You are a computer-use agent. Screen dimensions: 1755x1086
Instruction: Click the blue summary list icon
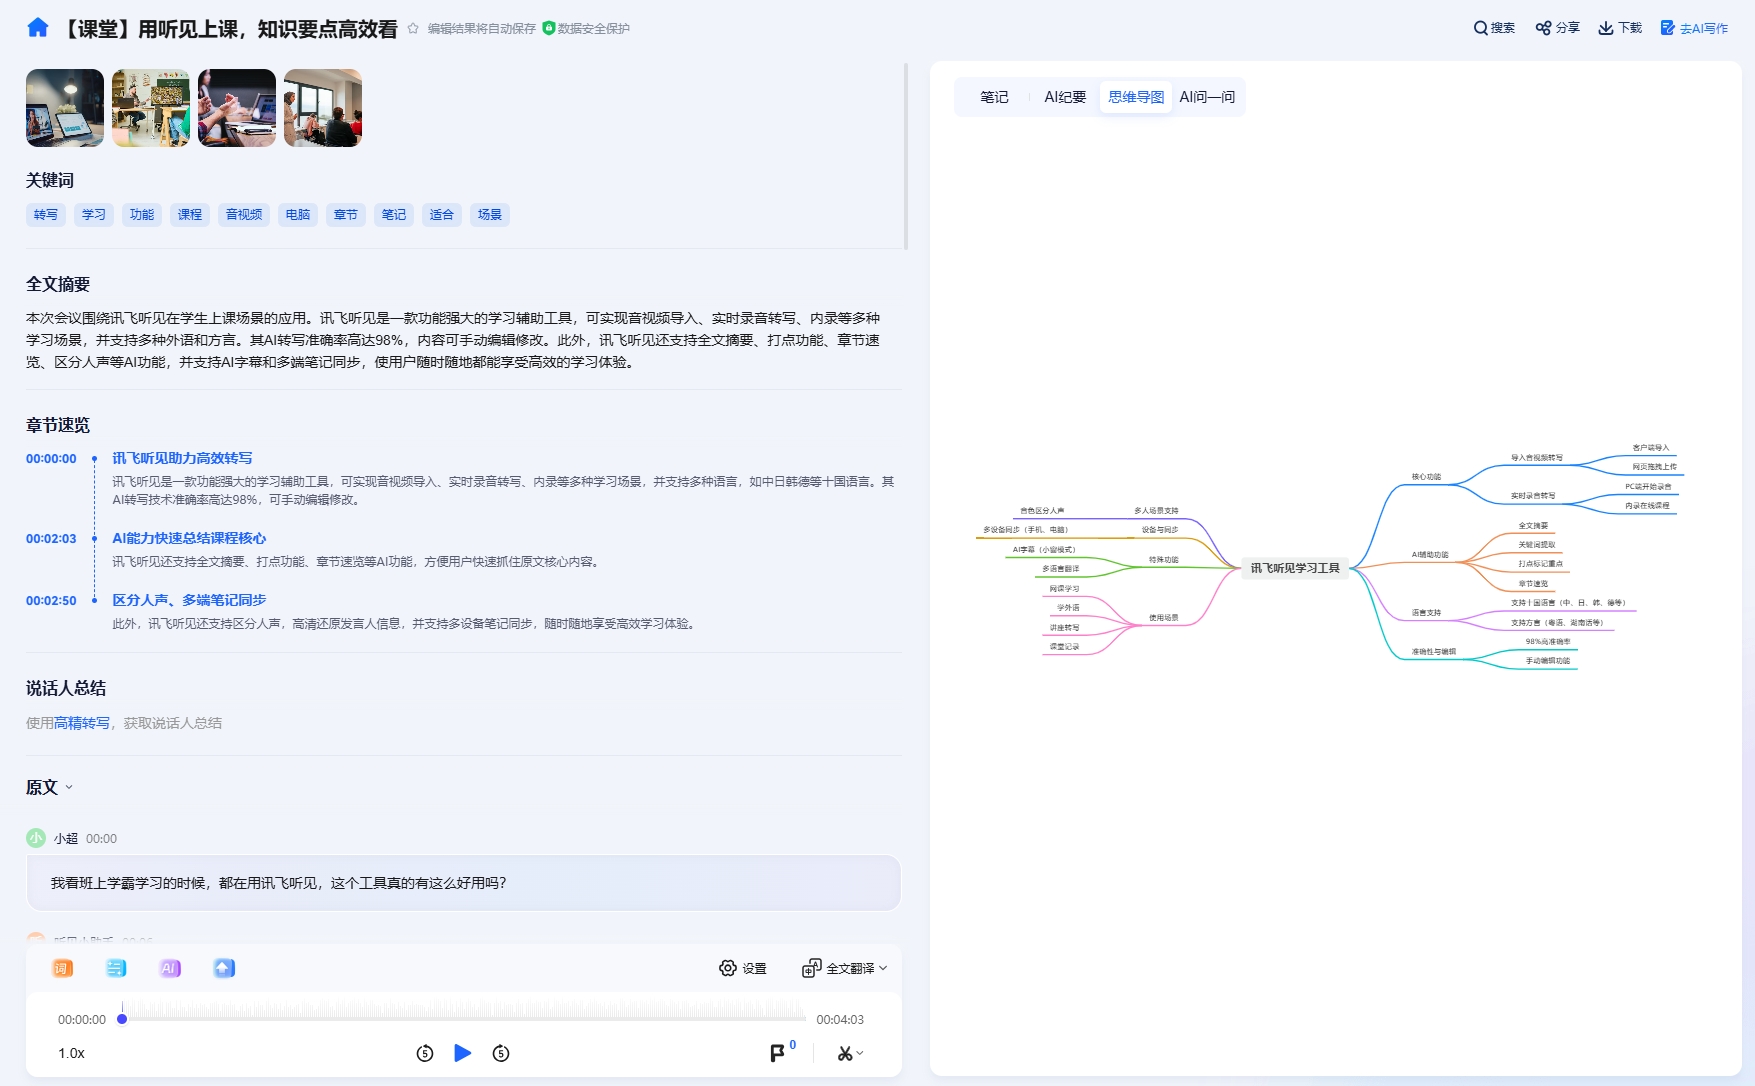(x=116, y=968)
